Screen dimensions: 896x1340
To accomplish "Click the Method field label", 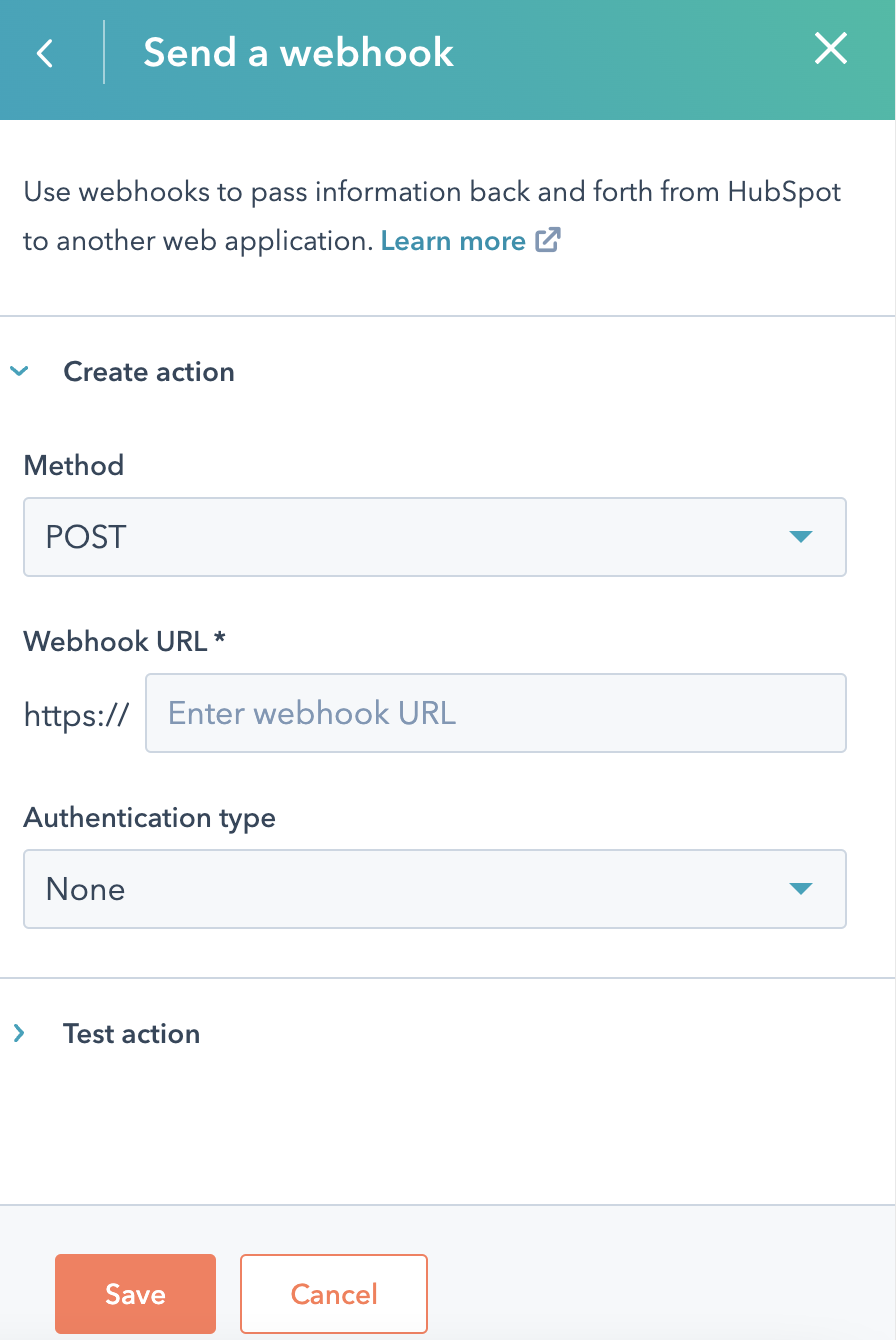I will click(74, 465).
